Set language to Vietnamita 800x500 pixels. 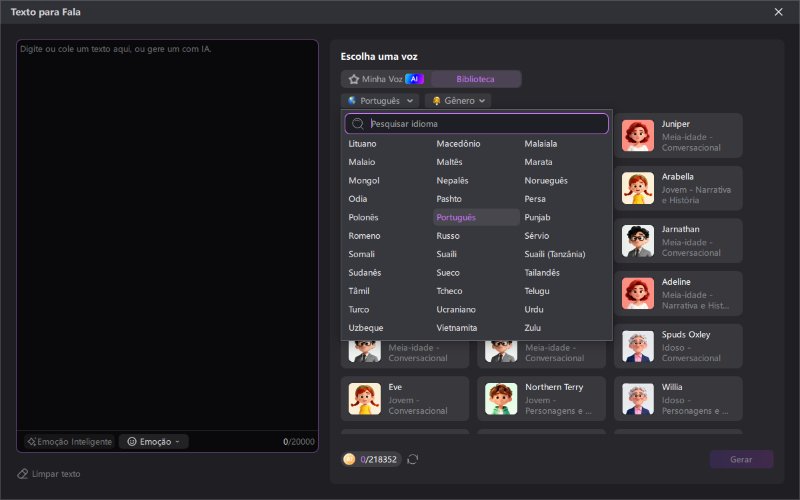(x=457, y=328)
